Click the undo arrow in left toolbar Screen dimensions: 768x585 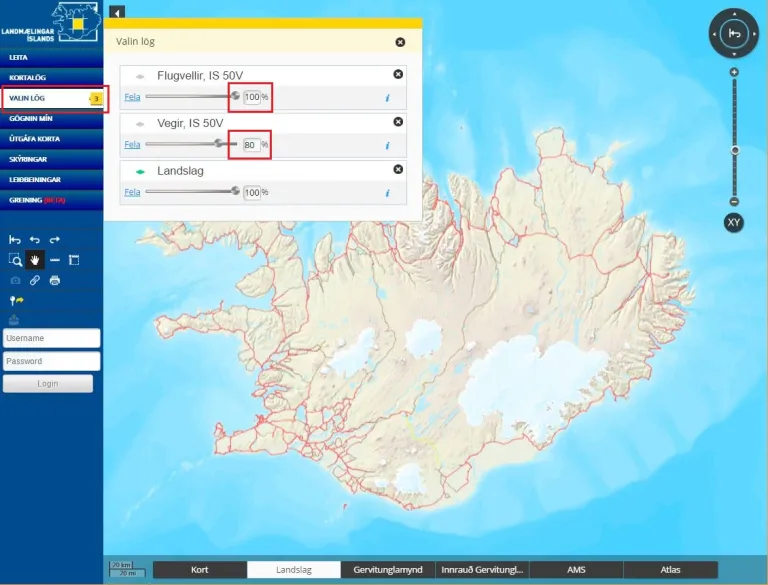(35, 240)
